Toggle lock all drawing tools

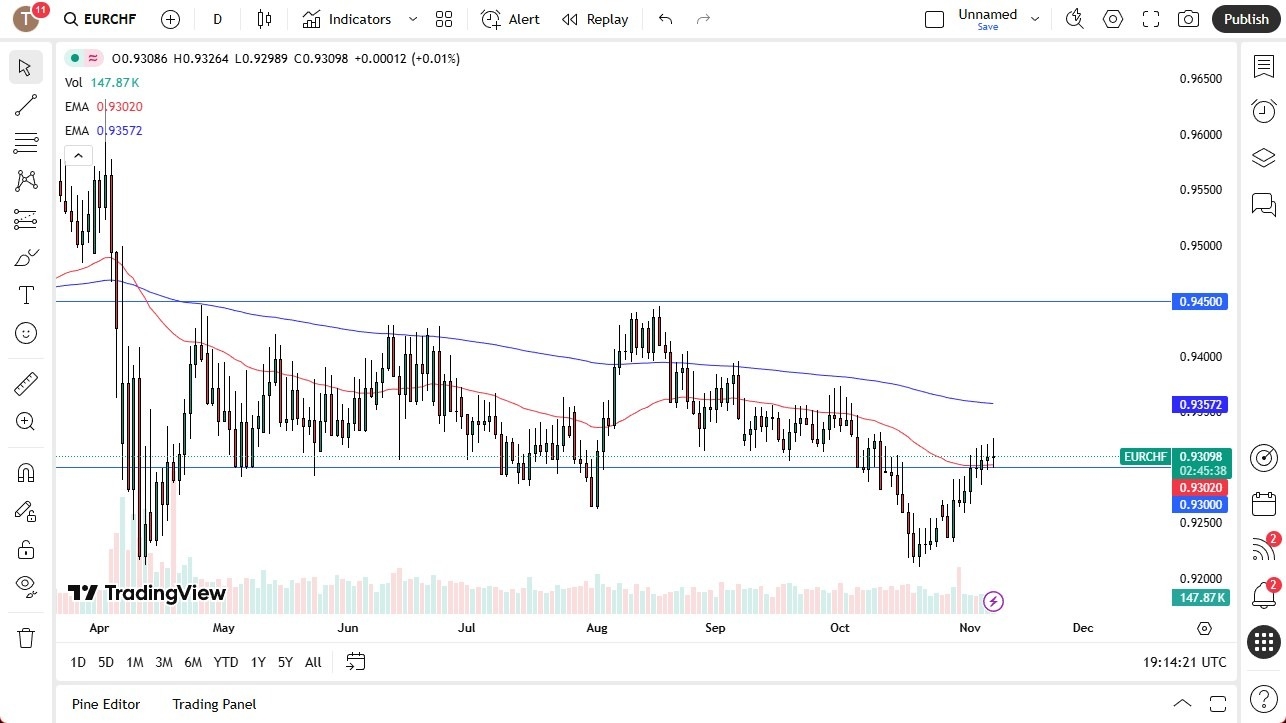click(x=26, y=549)
